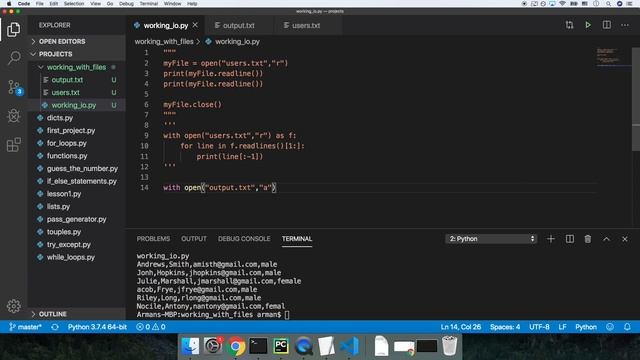The height and width of the screenshot is (360, 640).
Task: Open the Explorer view icon
Action: (x=13, y=29)
